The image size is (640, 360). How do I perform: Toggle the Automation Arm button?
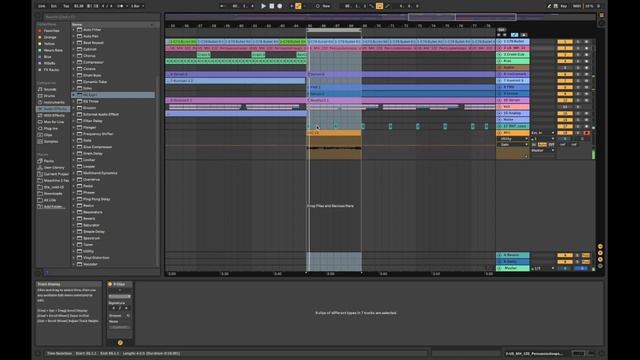click(298, 6)
